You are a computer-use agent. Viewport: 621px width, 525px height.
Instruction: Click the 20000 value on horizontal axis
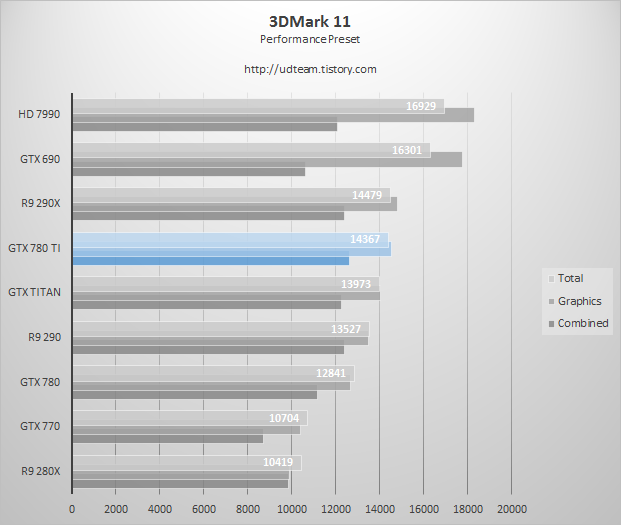(x=511, y=509)
